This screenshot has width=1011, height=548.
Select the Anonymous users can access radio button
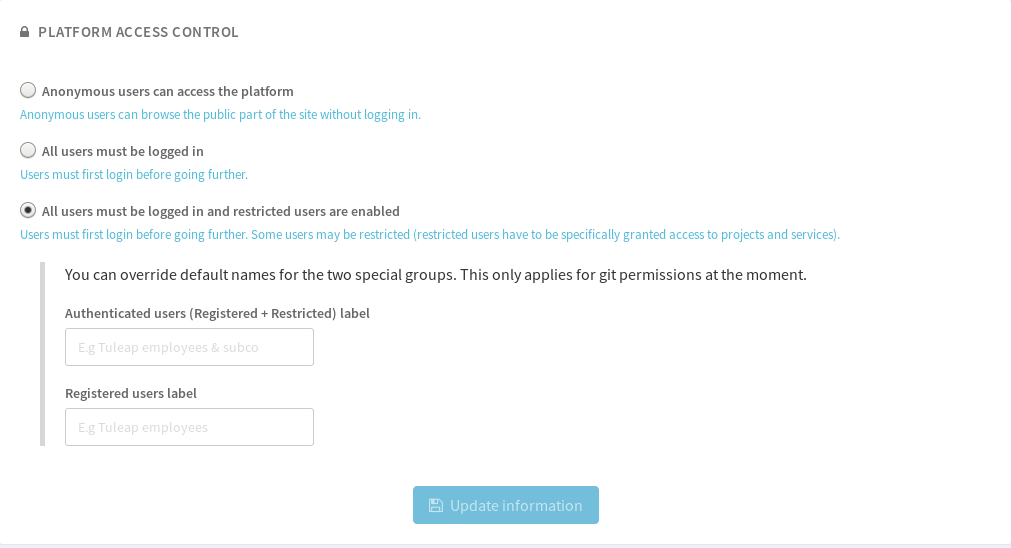(28, 90)
